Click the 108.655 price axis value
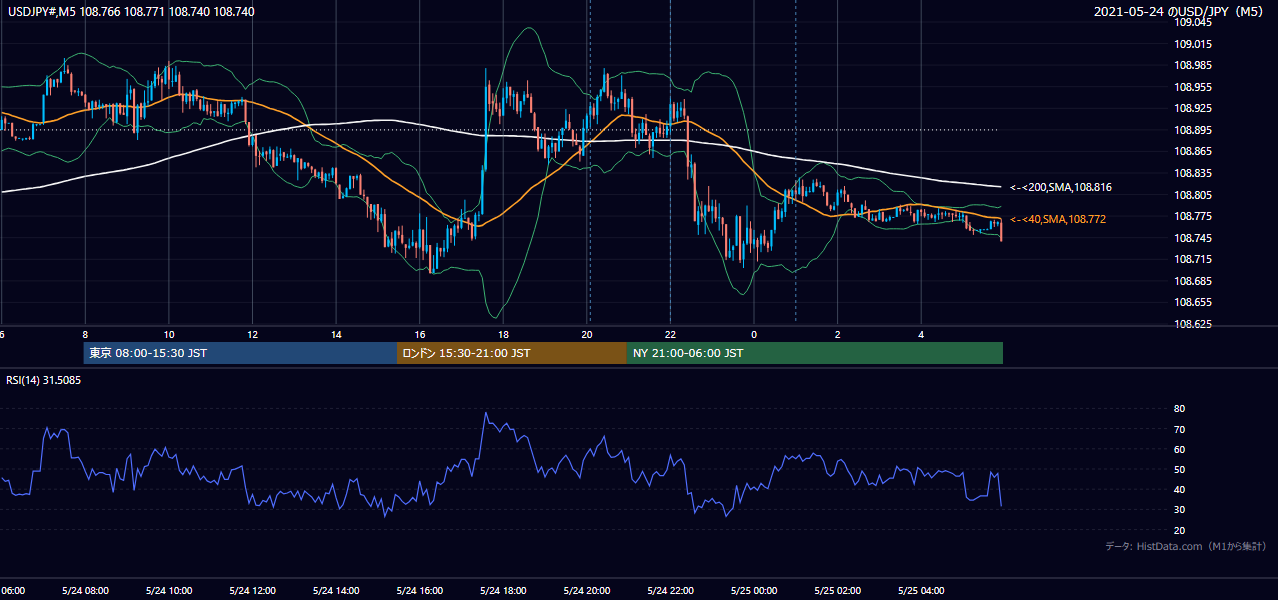The width and height of the screenshot is (1278, 600). click(x=1194, y=302)
